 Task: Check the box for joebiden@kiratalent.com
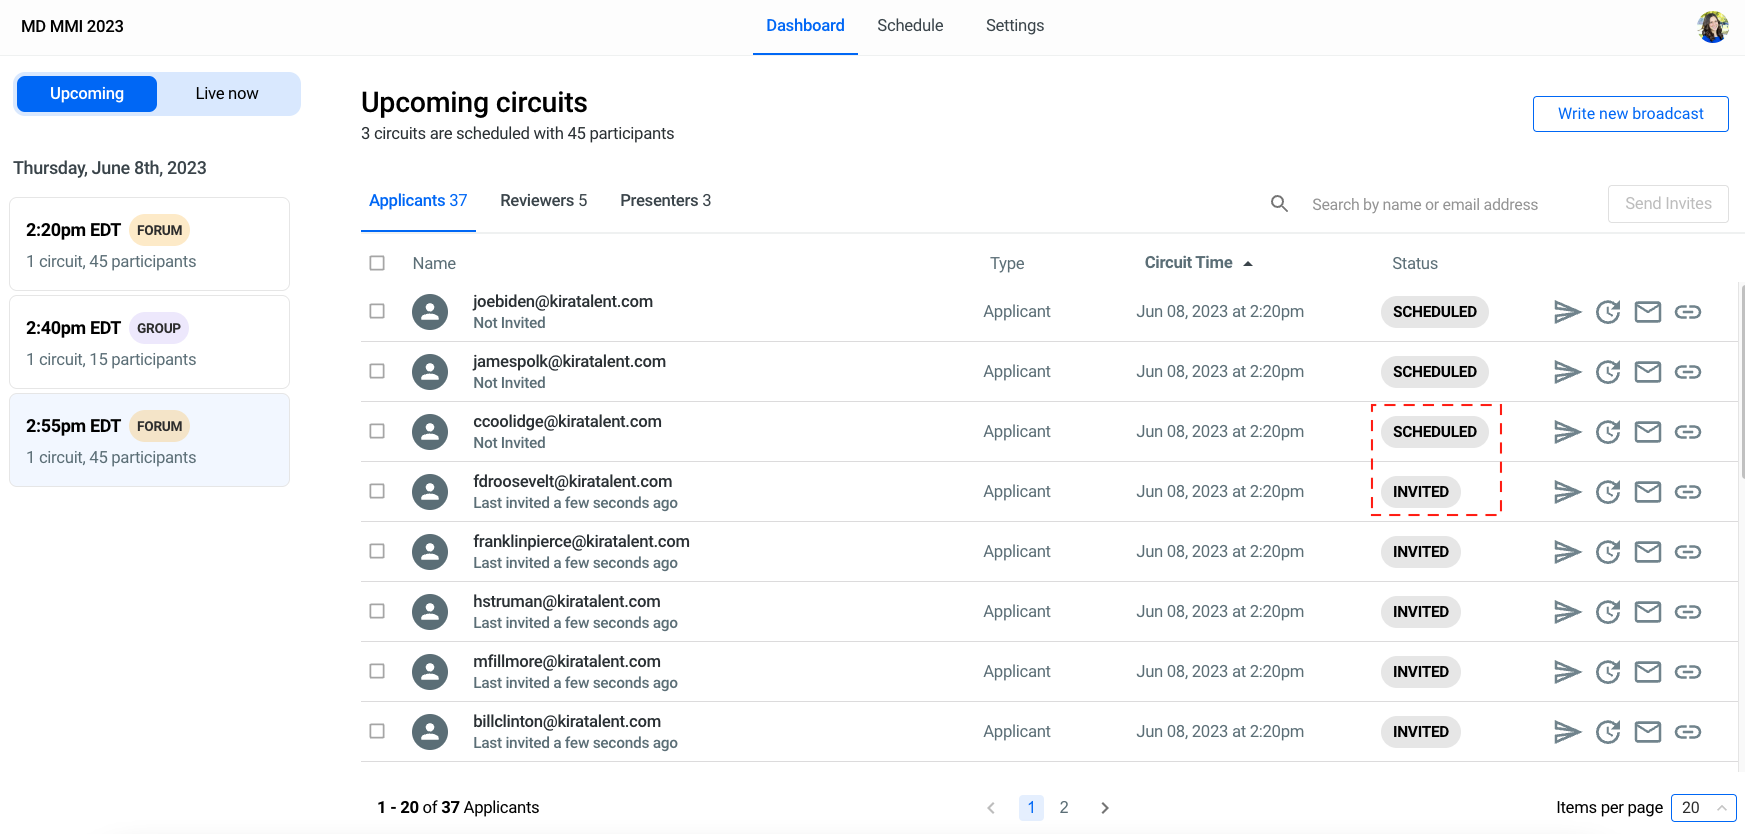[x=377, y=311]
